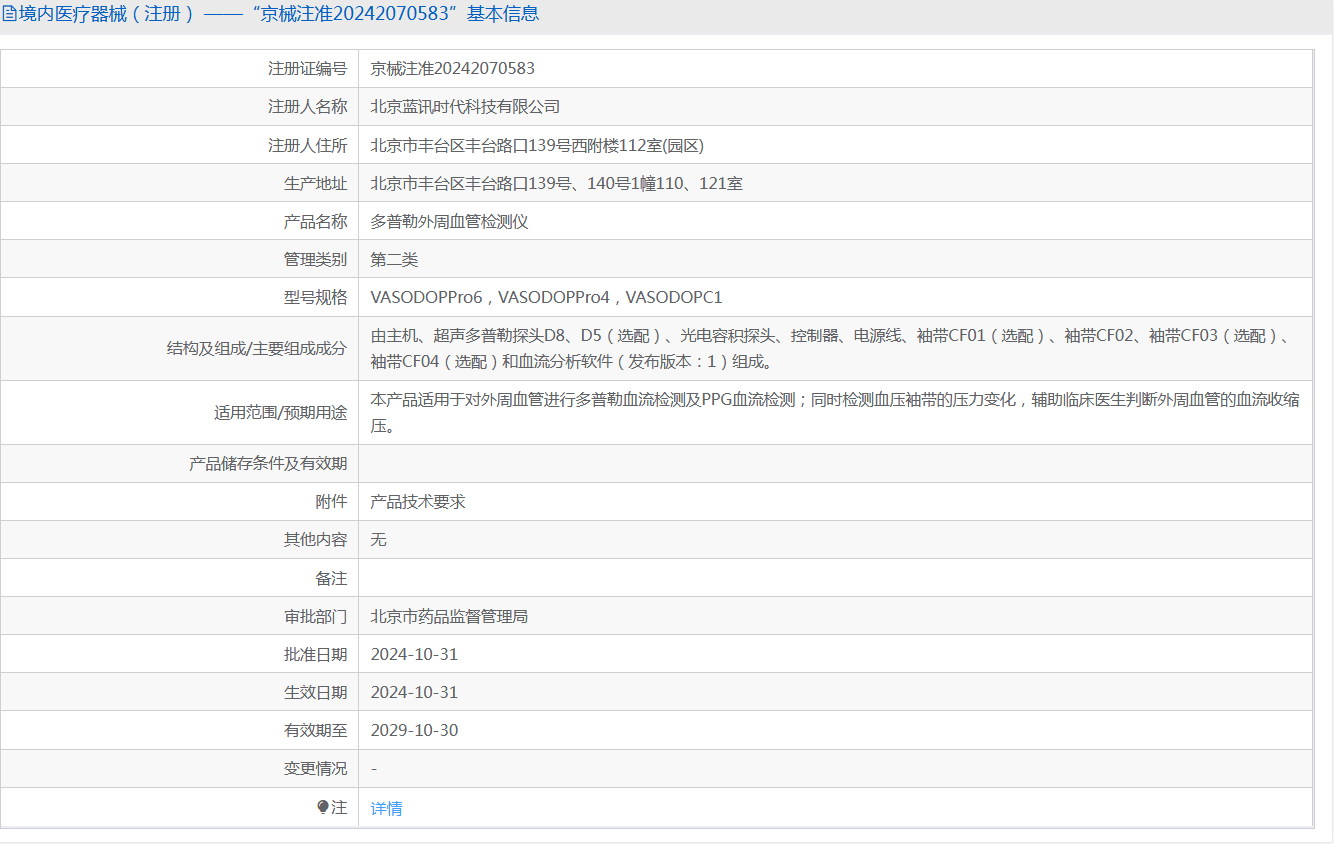
Task: Click the 产品名称 row label
Action: (315, 221)
